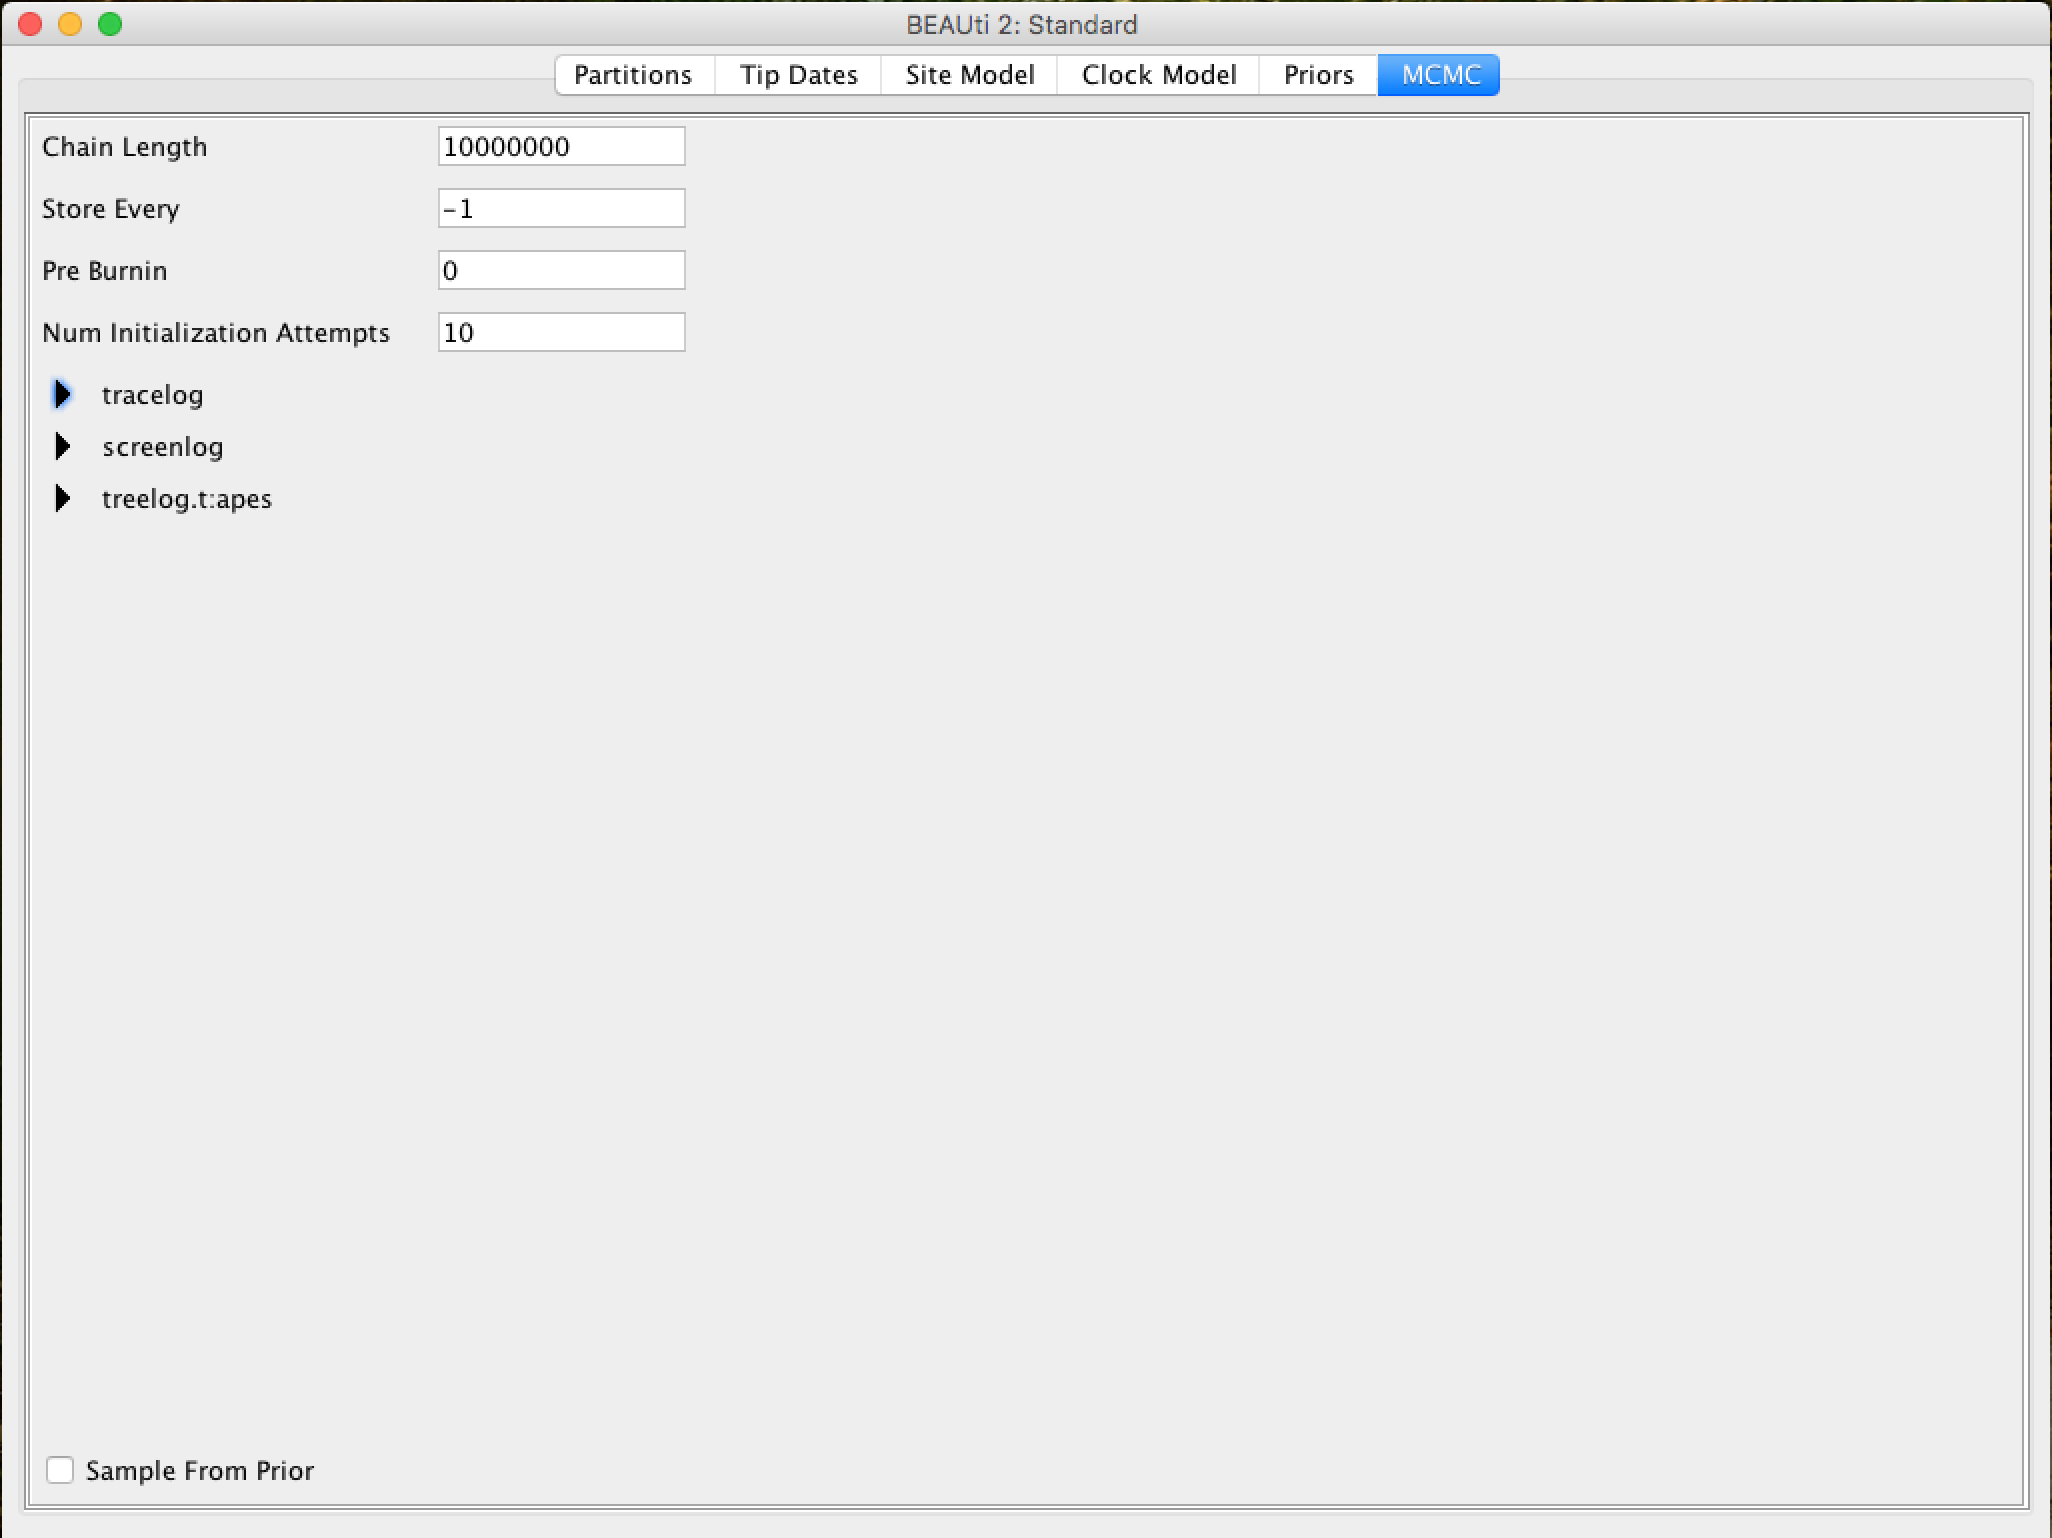The height and width of the screenshot is (1538, 2052).
Task: Click the Chain Length label
Action: tap(125, 147)
